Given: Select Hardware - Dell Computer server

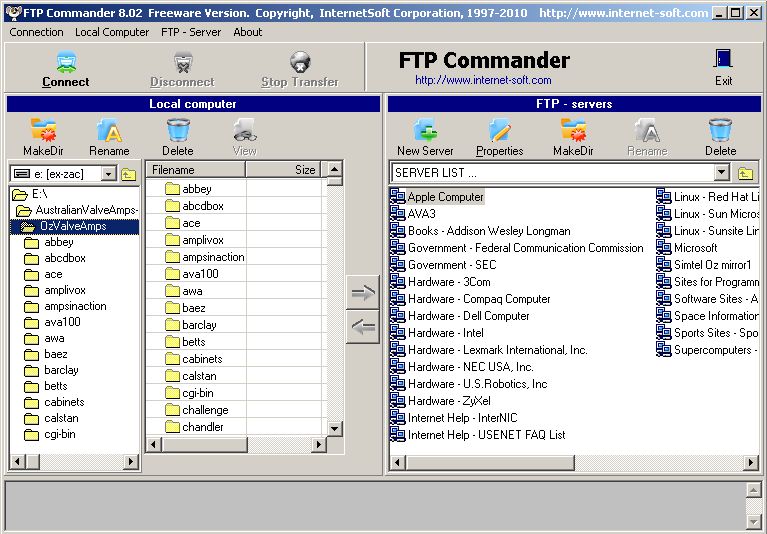Looking at the screenshot, I should tap(460, 315).
